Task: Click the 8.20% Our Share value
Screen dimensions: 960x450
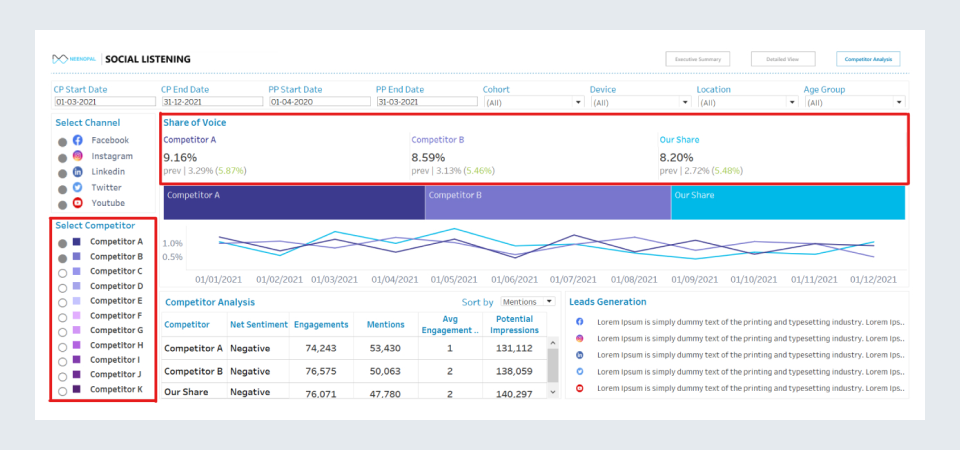Action: click(677, 157)
